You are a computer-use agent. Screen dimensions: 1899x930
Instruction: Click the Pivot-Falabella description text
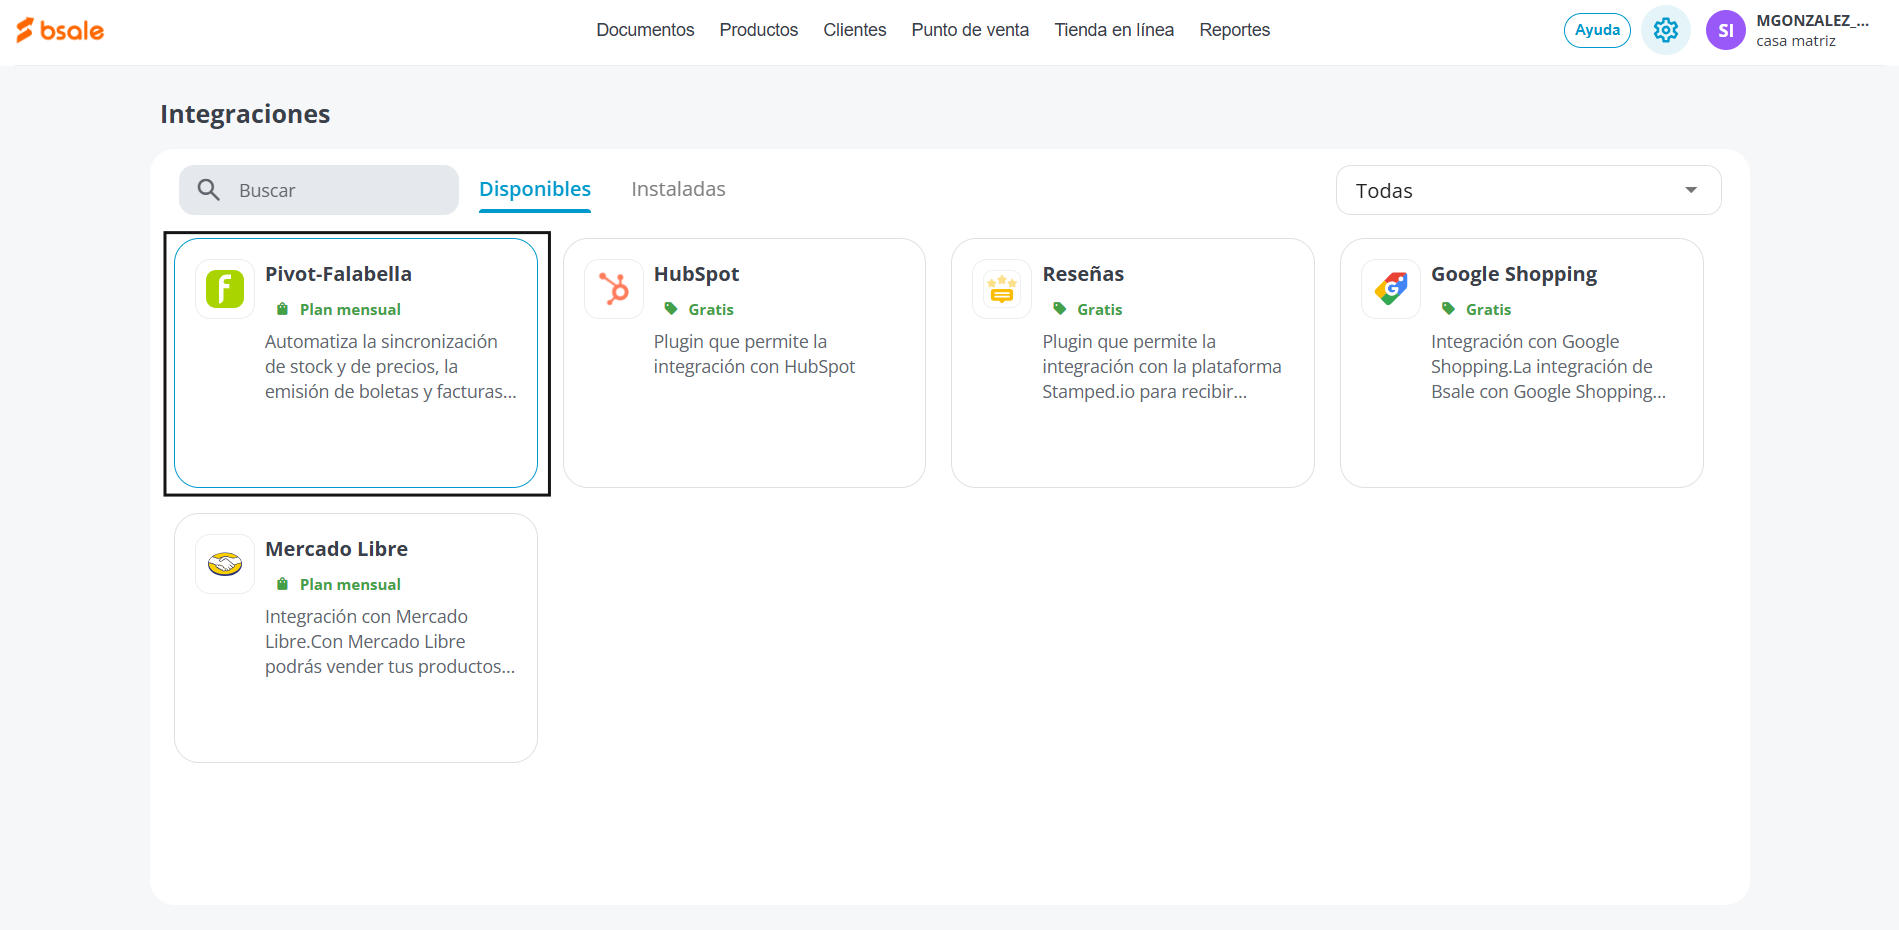click(391, 367)
